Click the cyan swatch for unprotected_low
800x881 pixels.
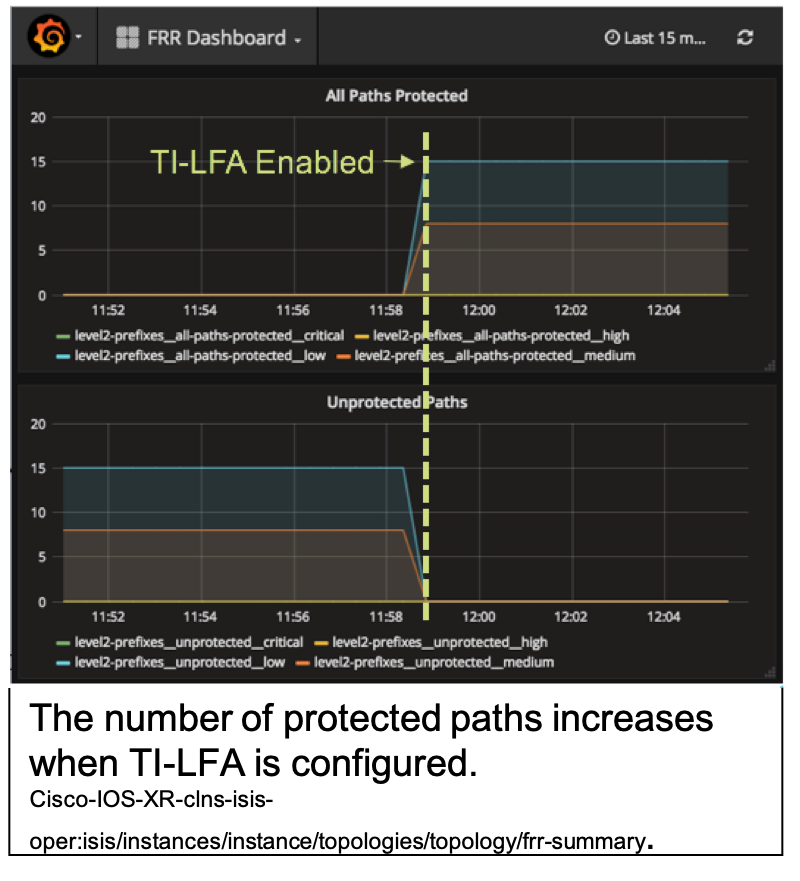pos(63,663)
